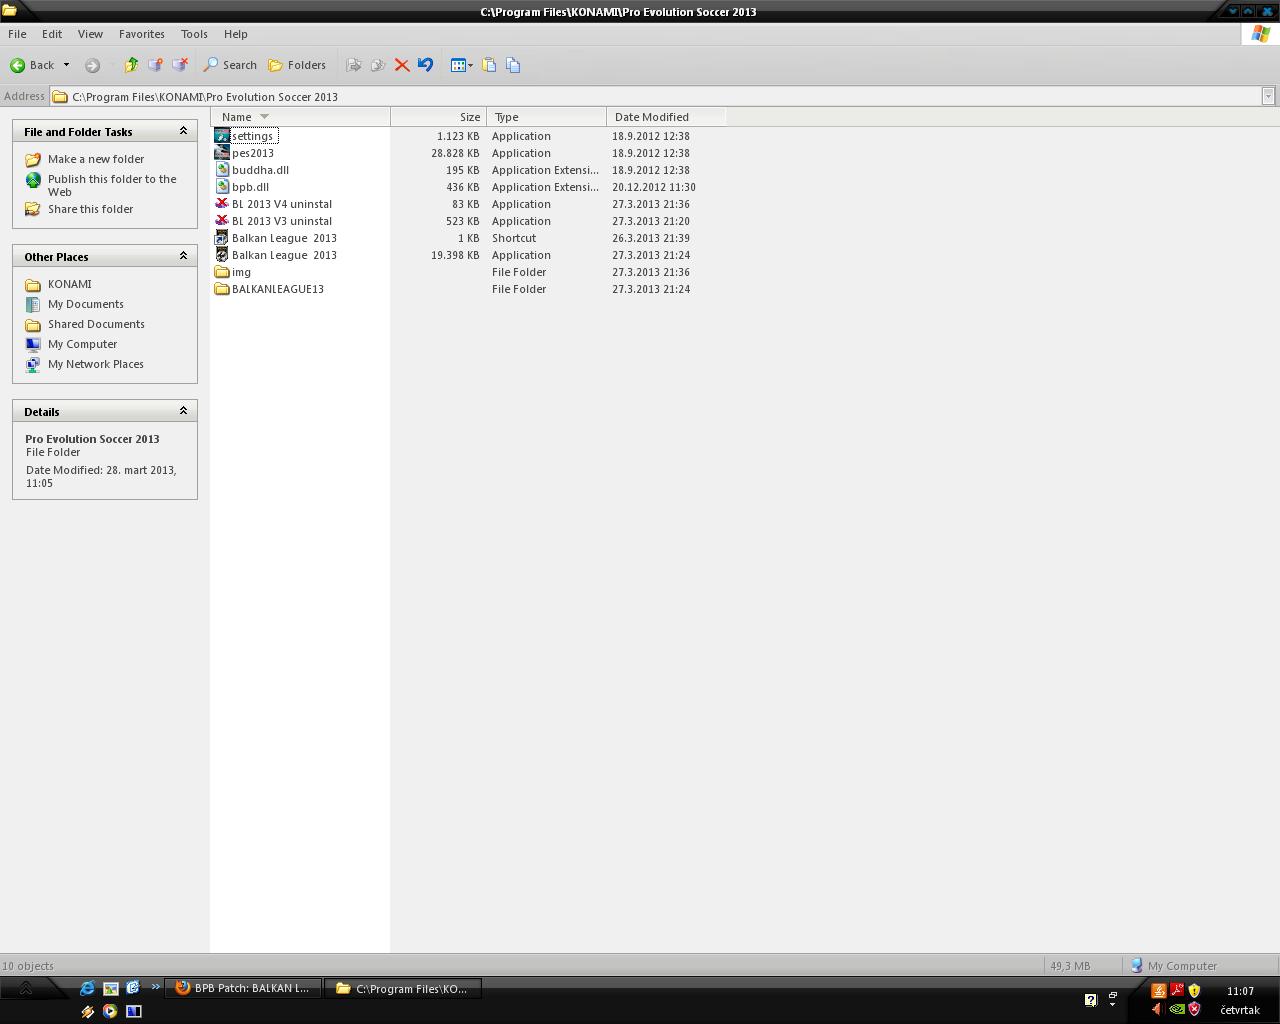Click the Copy To toolbar icon

[x=377, y=65]
